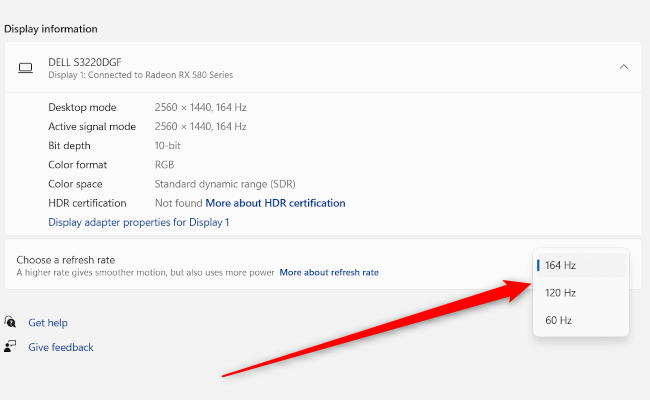Click the Display 1: Connected to Radeon RX 580 text
Image resolution: width=650 pixels, height=400 pixels.
pos(141,75)
